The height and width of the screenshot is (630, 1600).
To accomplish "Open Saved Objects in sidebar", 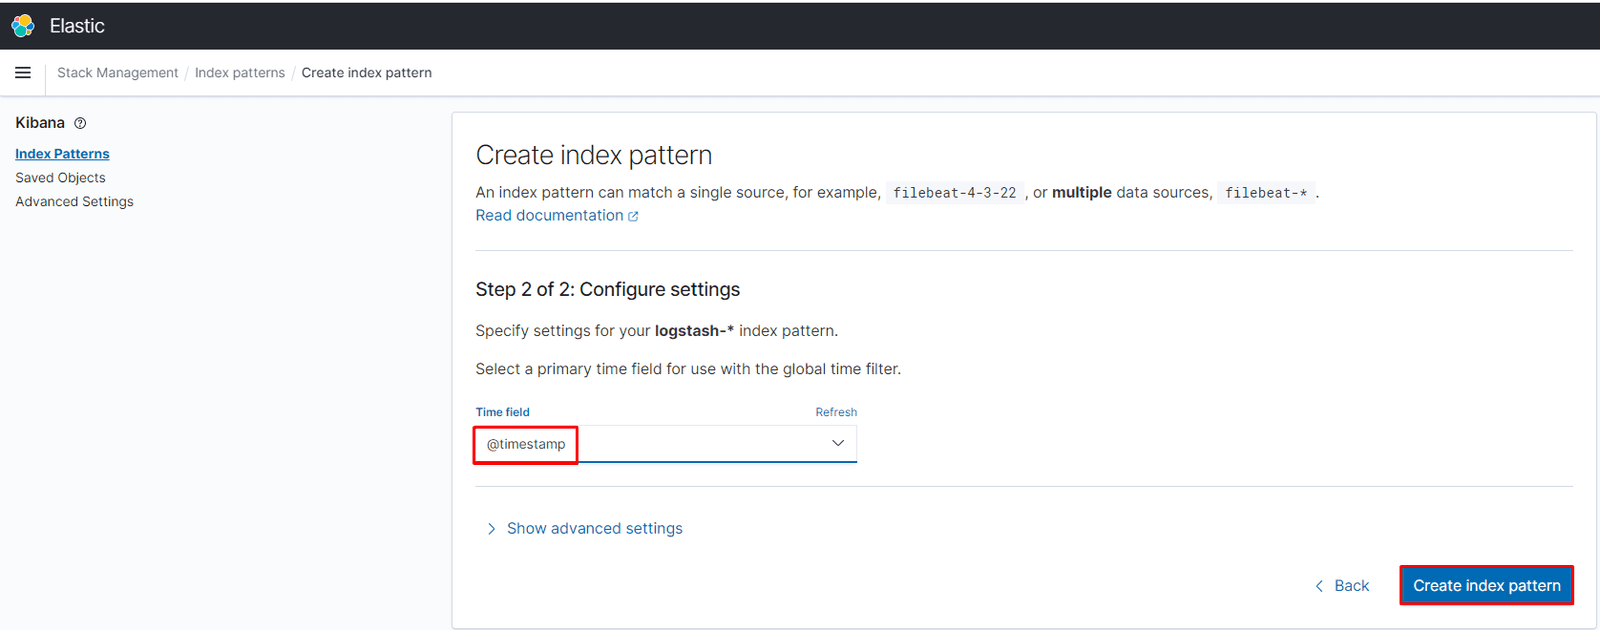I will (x=60, y=178).
